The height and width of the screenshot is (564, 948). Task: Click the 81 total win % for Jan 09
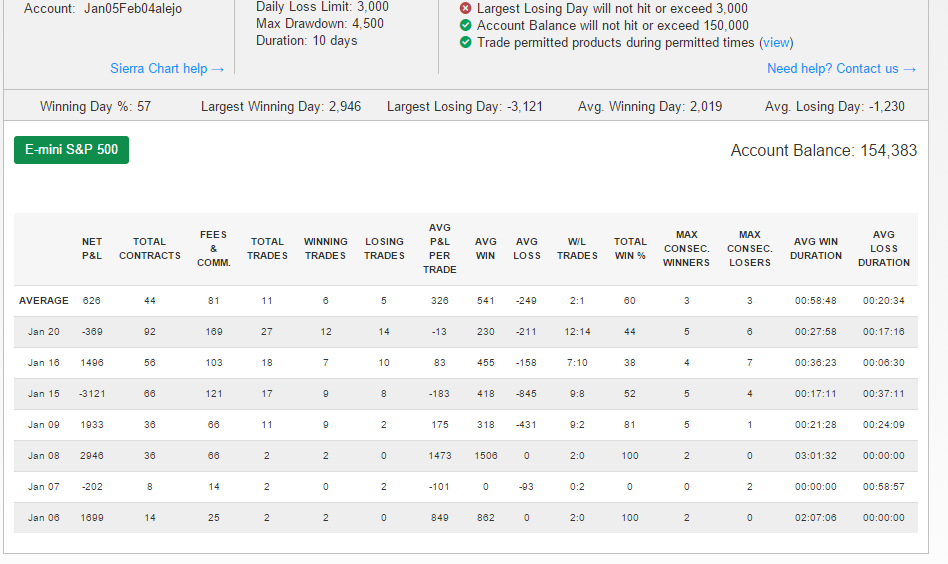pos(630,424)
